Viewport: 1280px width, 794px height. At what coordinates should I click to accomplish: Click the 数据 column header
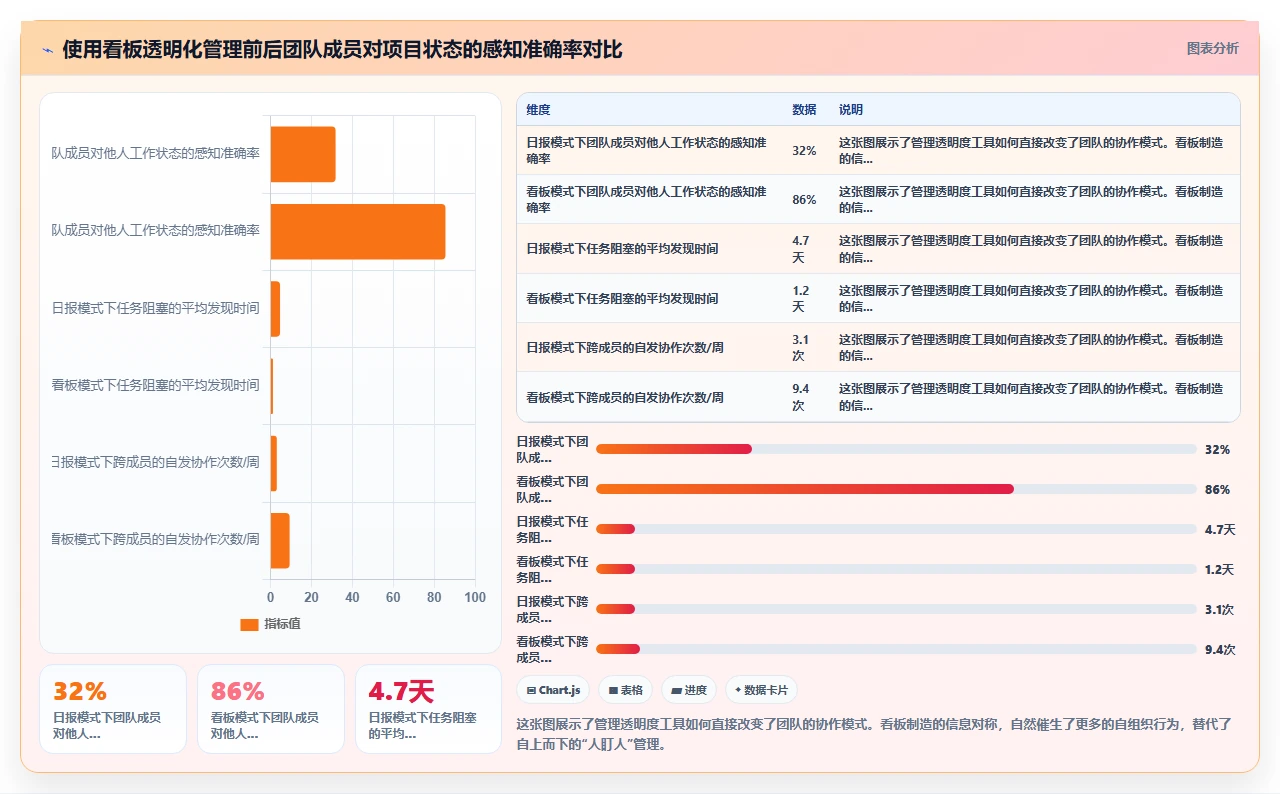tap(804, 110)
